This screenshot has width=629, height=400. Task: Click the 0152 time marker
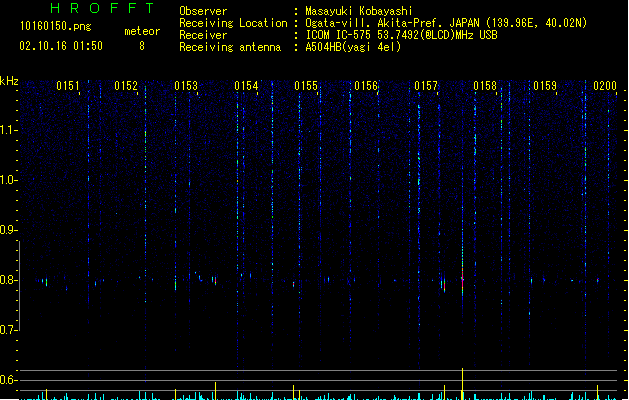126,86
